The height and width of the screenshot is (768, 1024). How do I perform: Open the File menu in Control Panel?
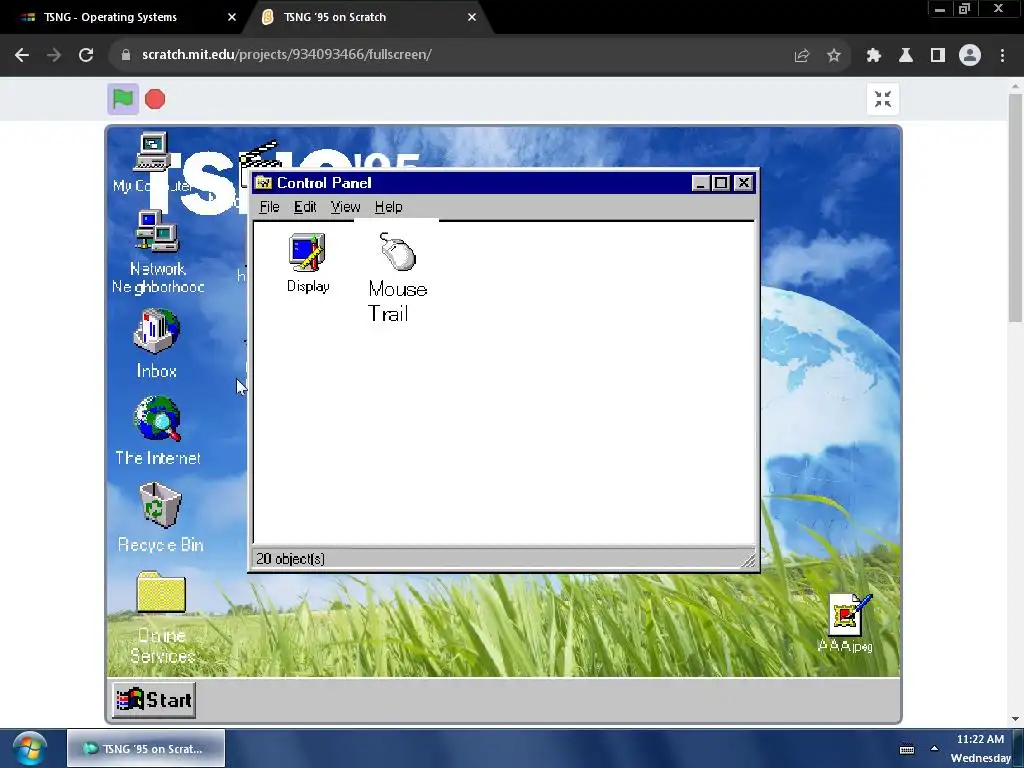(x=269, y=207)
